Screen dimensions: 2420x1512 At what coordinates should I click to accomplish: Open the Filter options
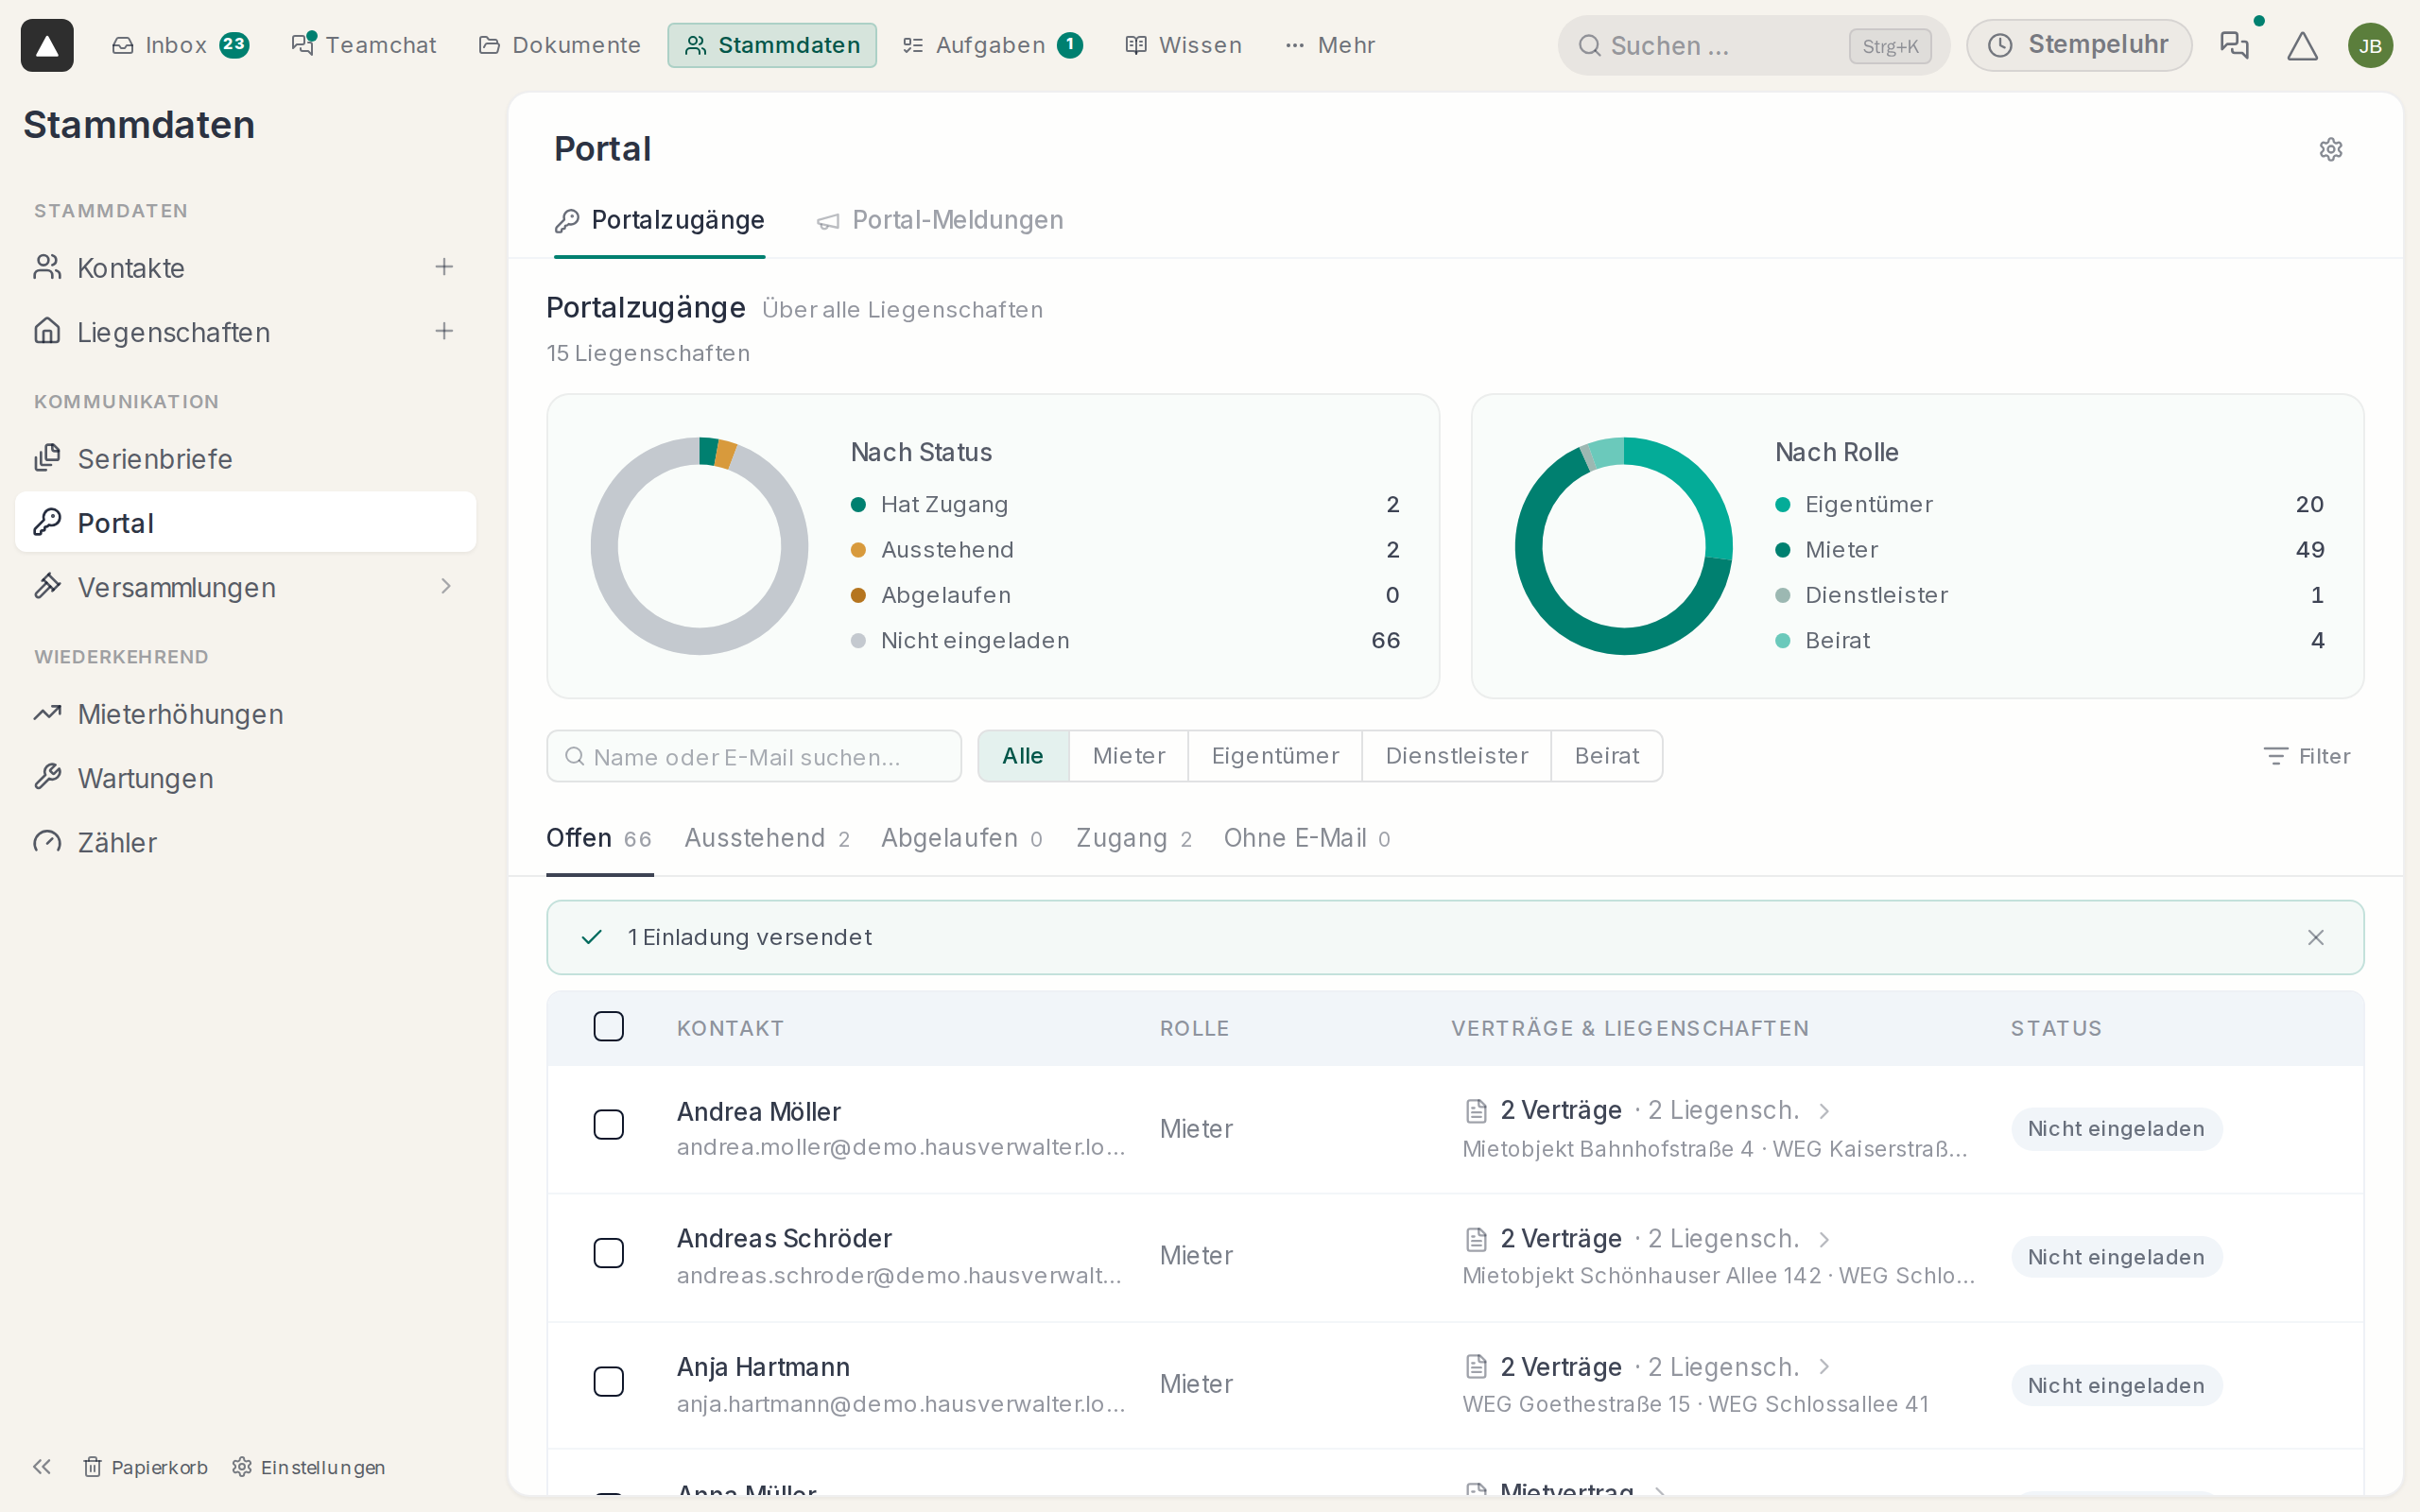tap(2306, 756)
